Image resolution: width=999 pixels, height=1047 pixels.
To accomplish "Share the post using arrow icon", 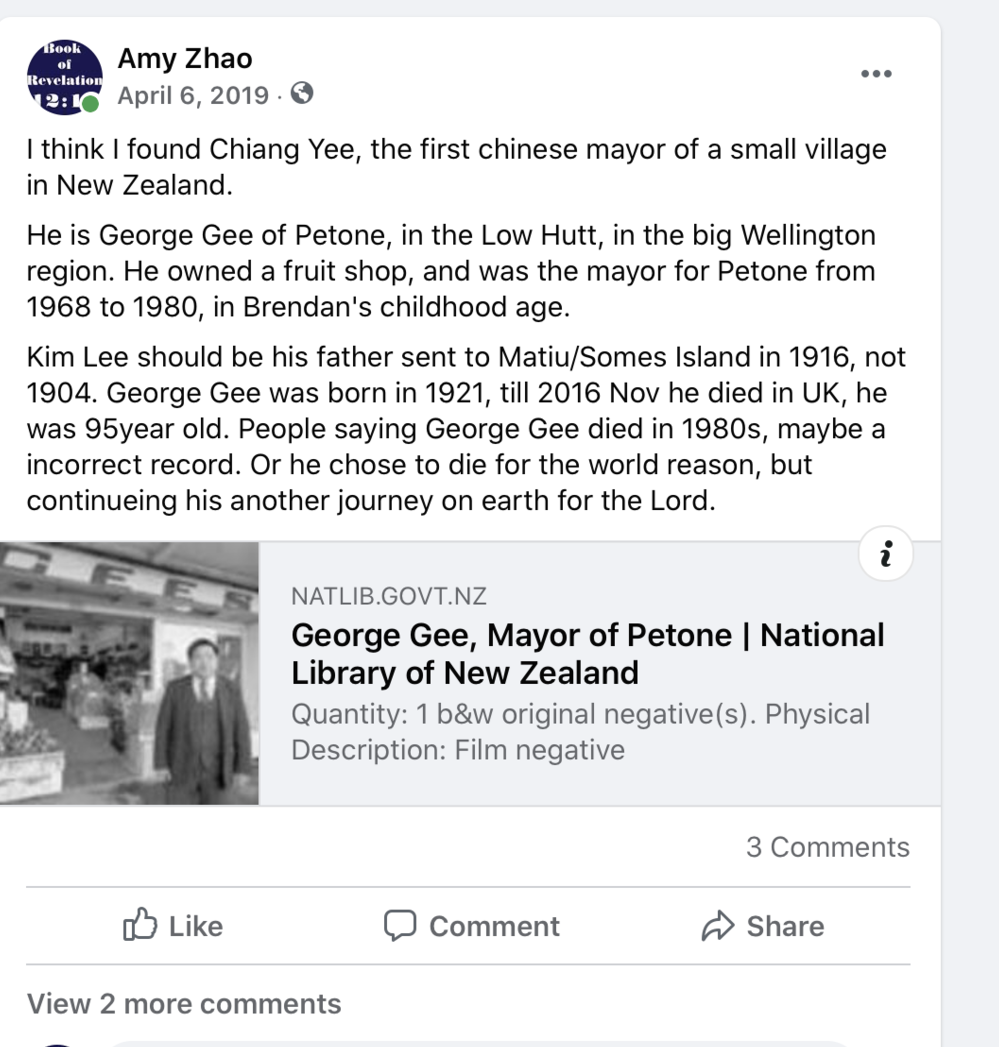I will click(x=763, y=926).
